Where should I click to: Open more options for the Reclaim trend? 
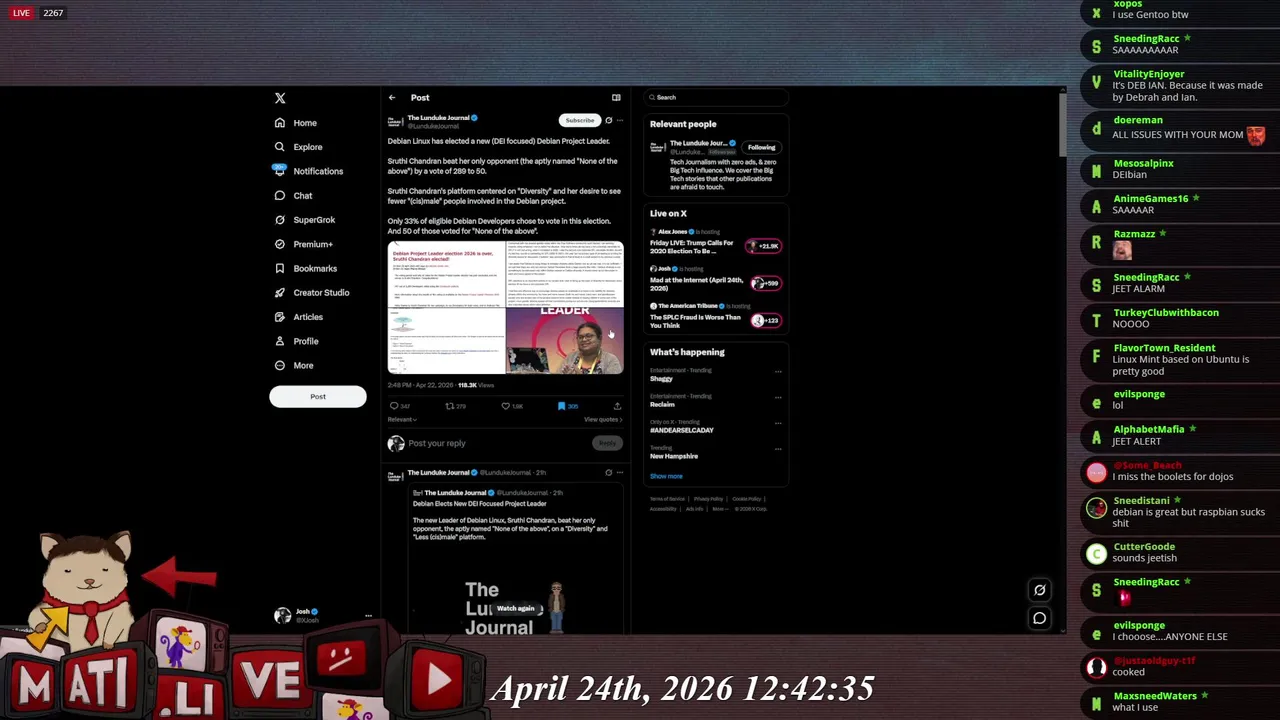(x=778, y=397)
